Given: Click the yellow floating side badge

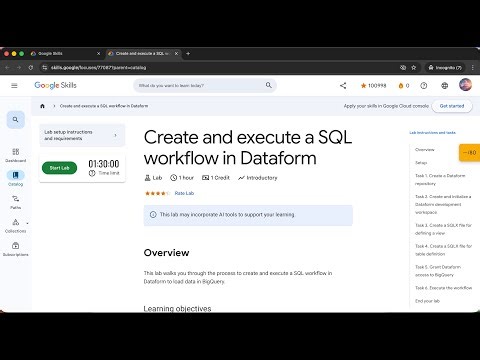Looking at the screenshot, I should 470,152.
